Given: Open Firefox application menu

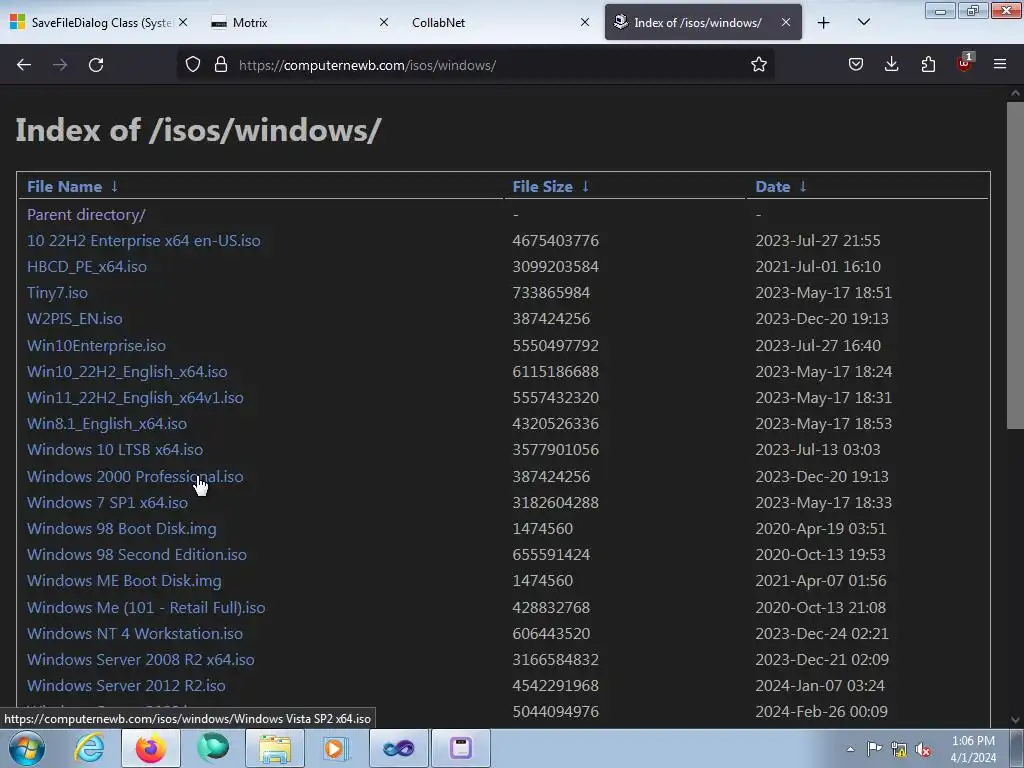Looking at the screenshot, I should point(1000,64).
